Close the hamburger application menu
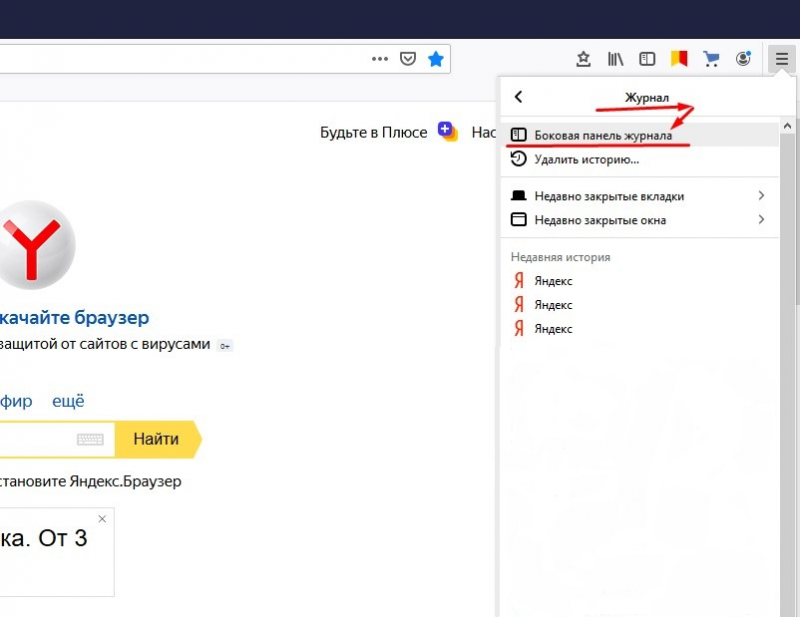 [x=782, y=59]
